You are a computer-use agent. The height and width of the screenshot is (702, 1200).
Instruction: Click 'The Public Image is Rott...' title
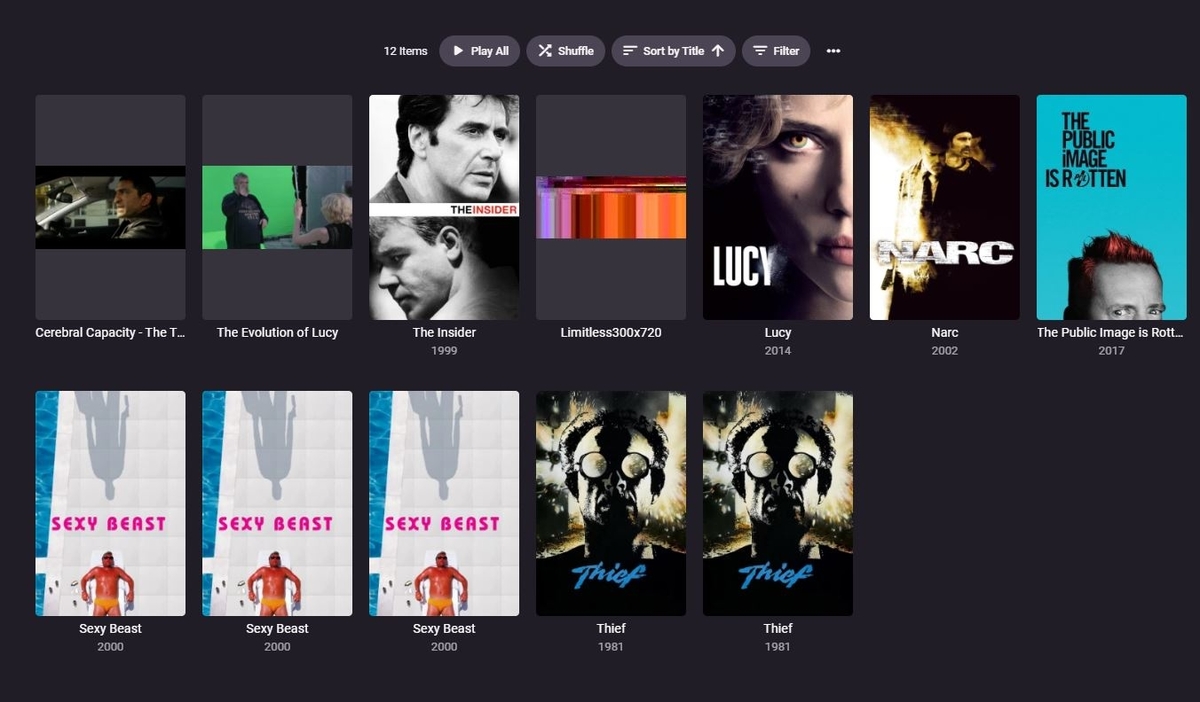(1111, 333)
